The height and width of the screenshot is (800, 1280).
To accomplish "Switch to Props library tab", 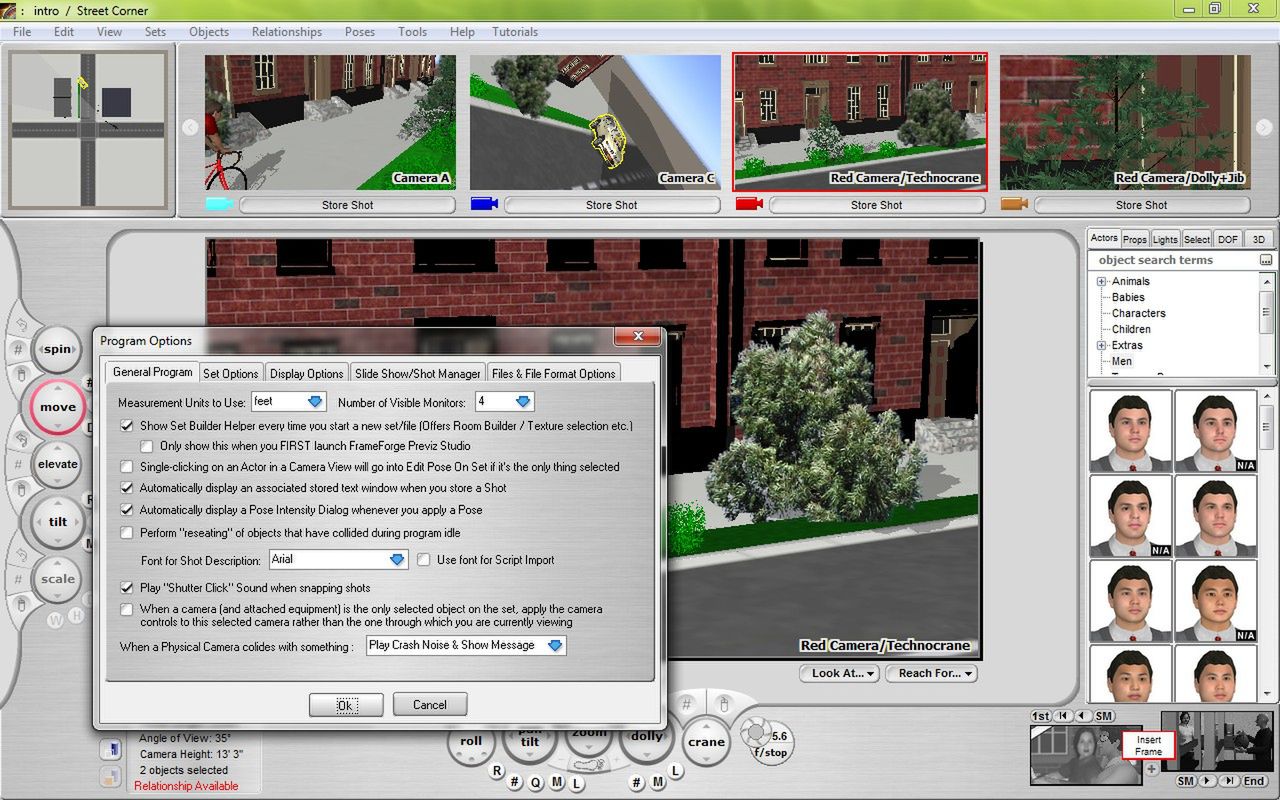I will pyautogui.click(x=1135, y=239).
